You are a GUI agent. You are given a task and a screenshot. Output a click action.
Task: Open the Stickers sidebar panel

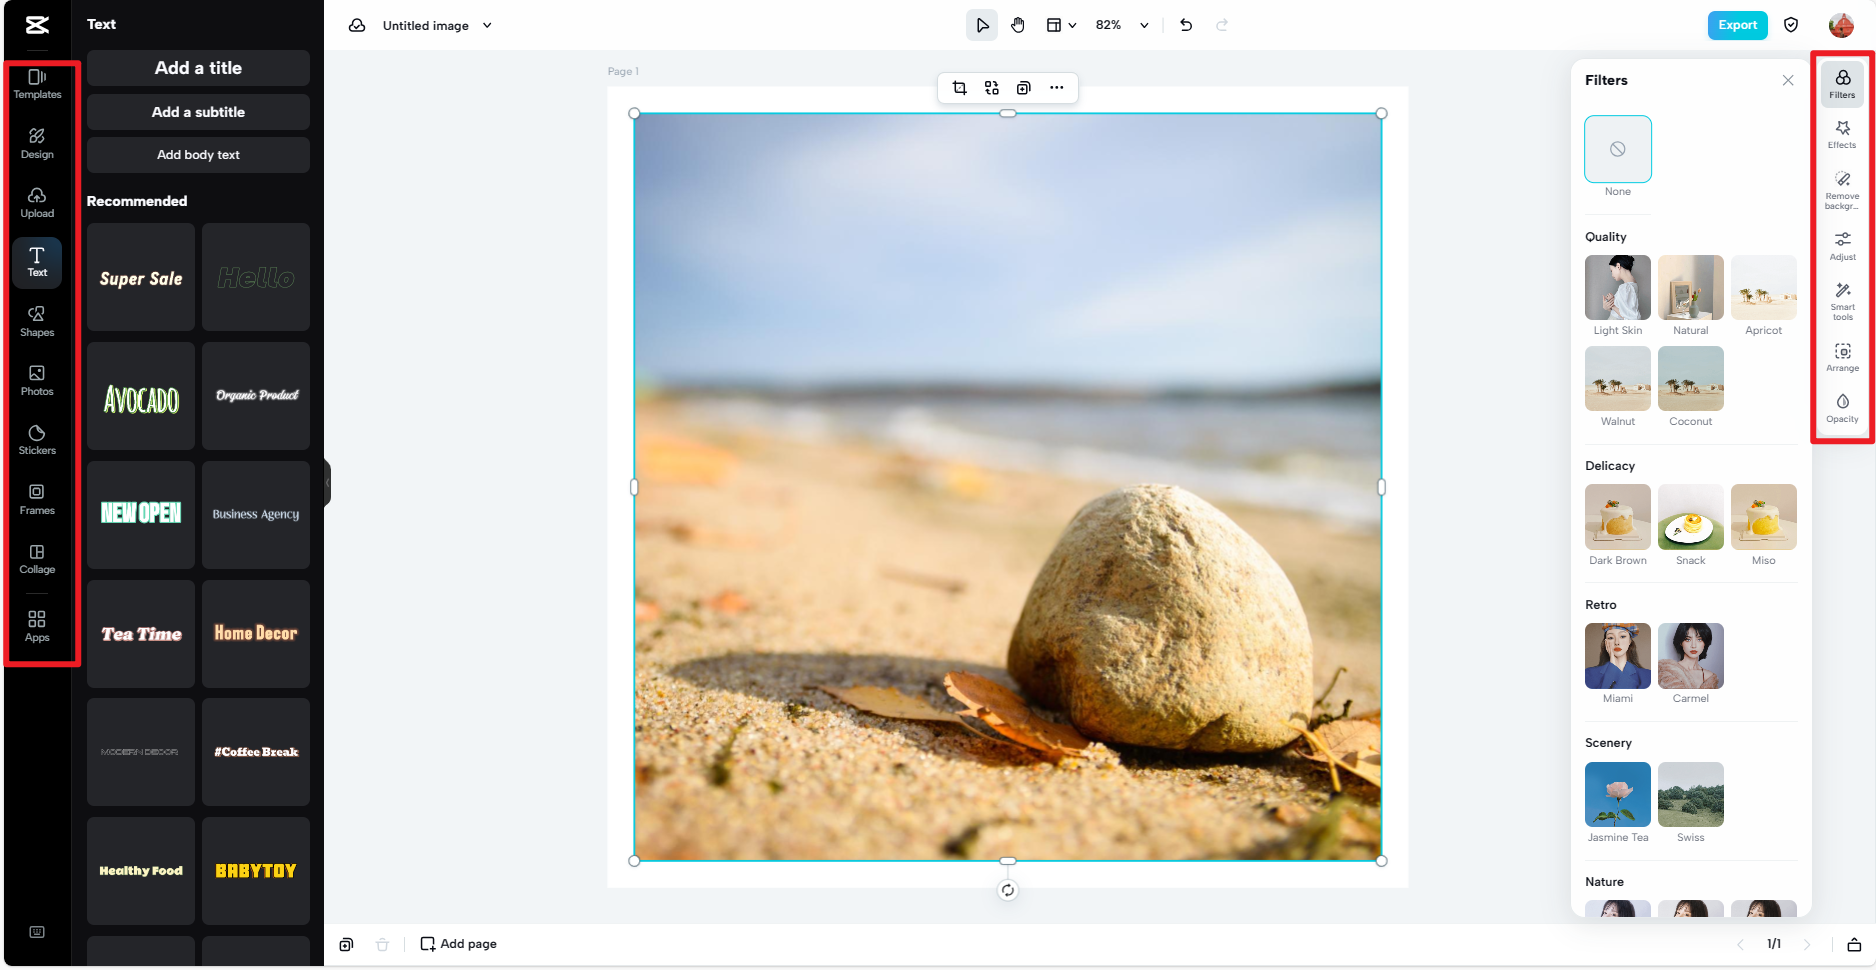coord(37,440)
